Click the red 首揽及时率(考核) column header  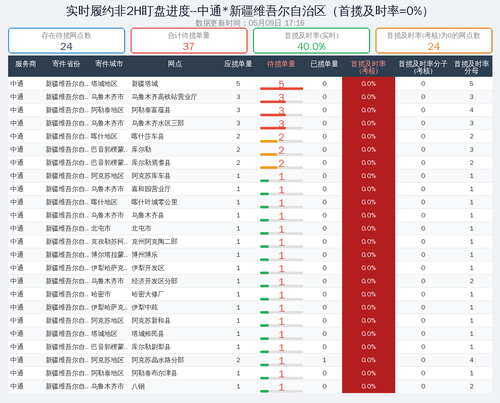368,67
